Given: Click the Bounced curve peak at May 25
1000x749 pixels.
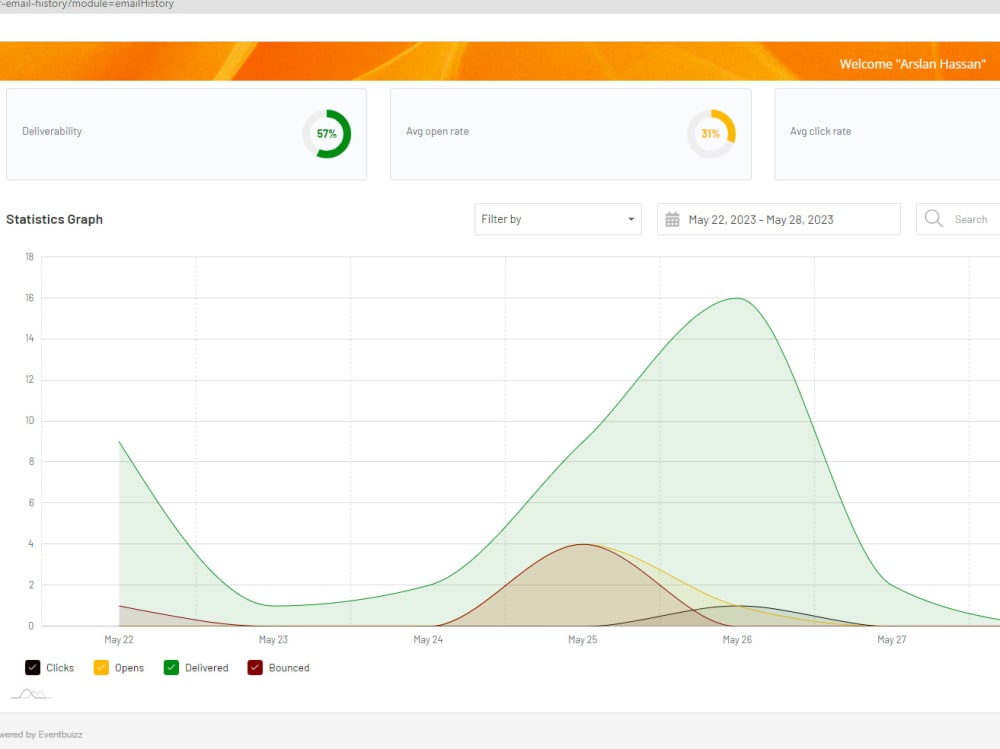Looking at the screenshot, I should (x=582, y=544).
